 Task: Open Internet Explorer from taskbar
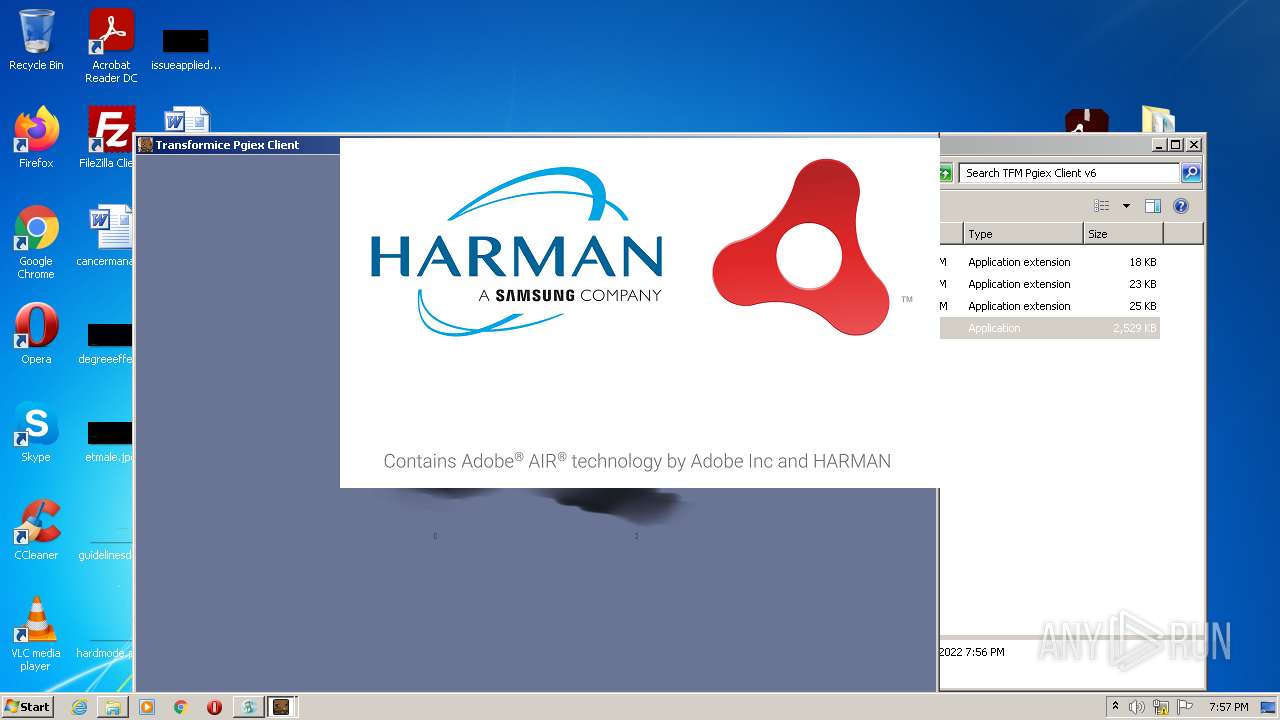(80, 707)
